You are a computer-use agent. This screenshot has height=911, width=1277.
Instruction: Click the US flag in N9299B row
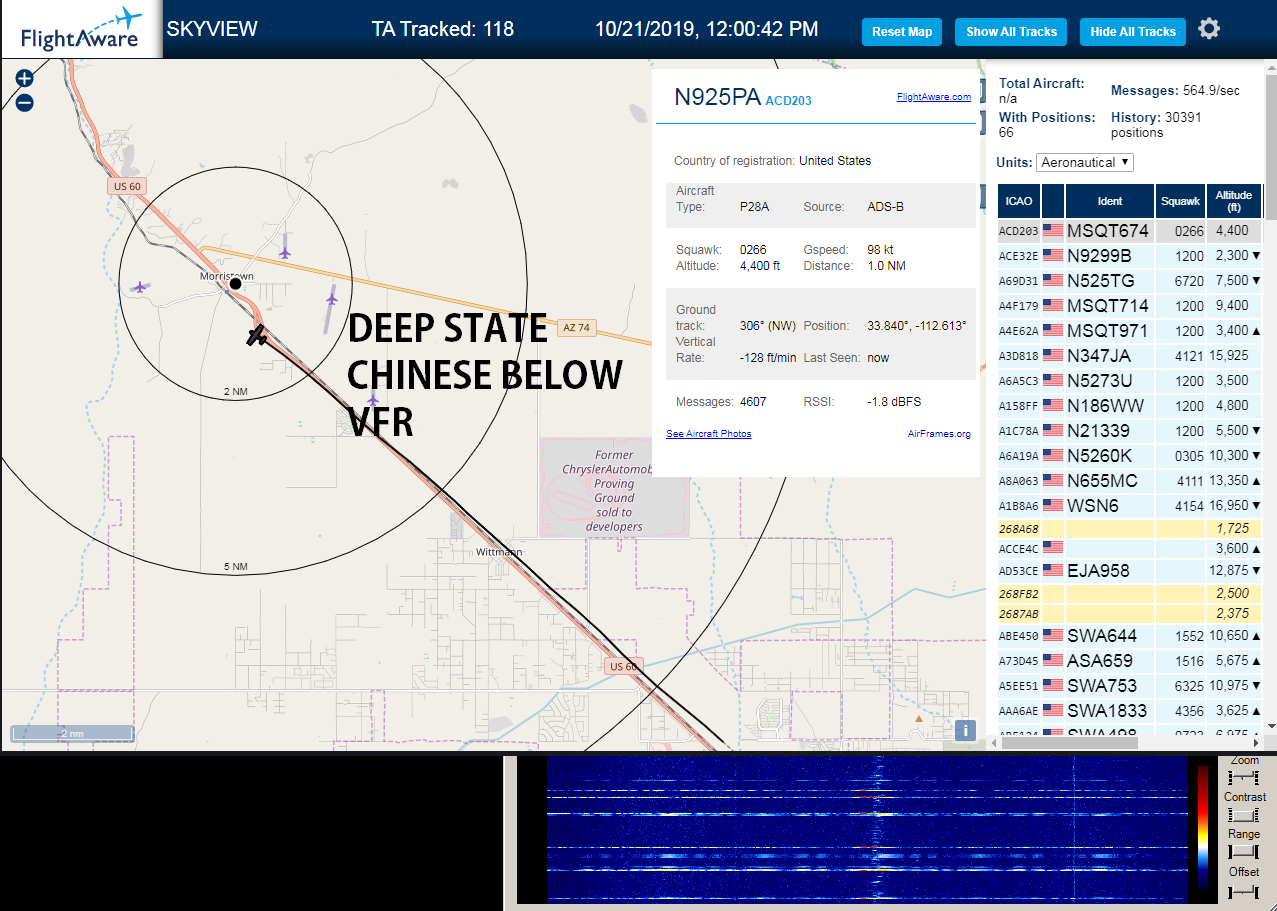tap(1052, 256)
